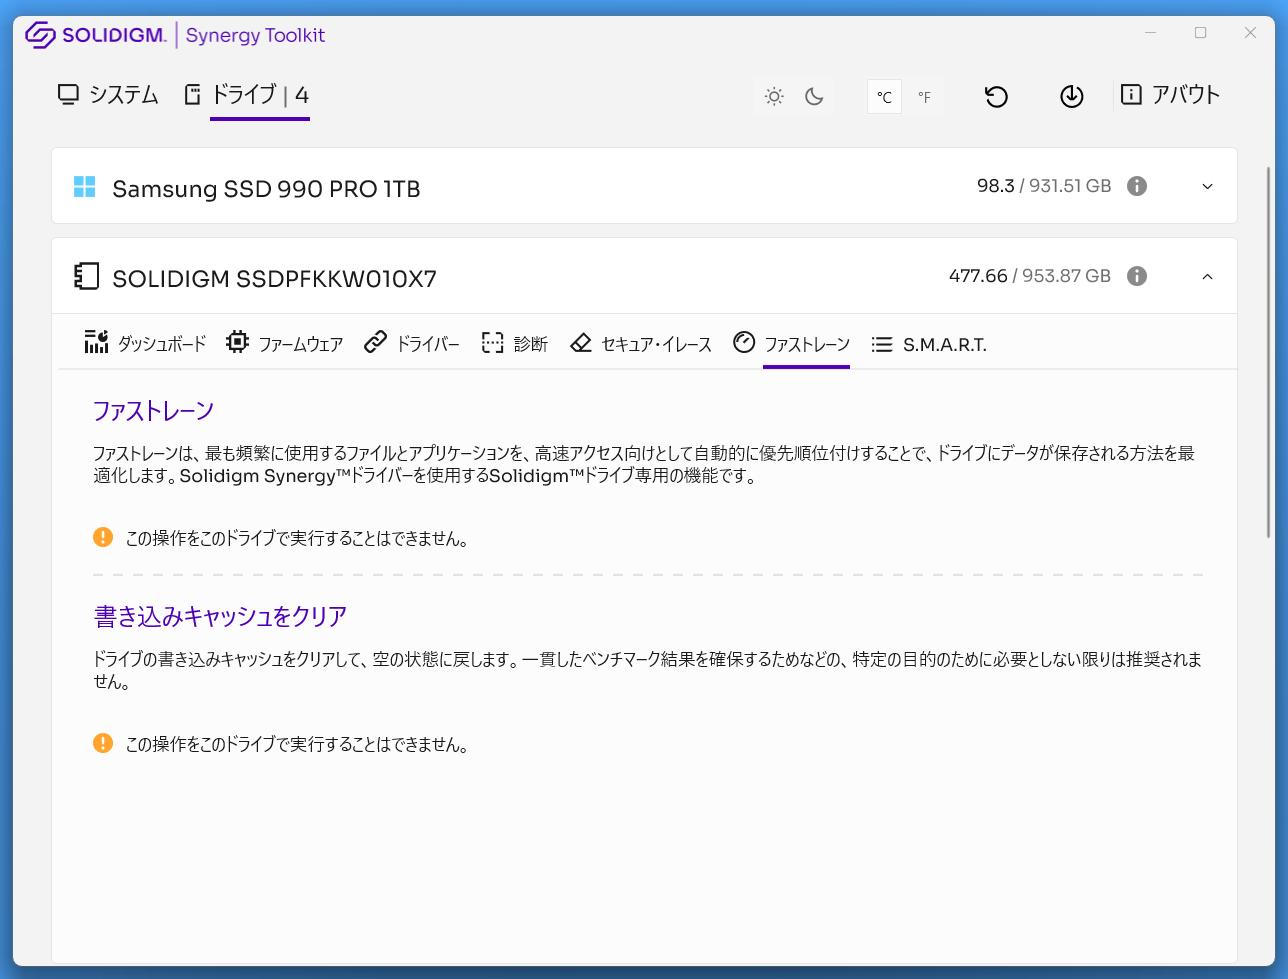The width and height of the screenshot is (1288, 979).
Task: Open the ファームウェア tab
Action: tap(285, 344)
